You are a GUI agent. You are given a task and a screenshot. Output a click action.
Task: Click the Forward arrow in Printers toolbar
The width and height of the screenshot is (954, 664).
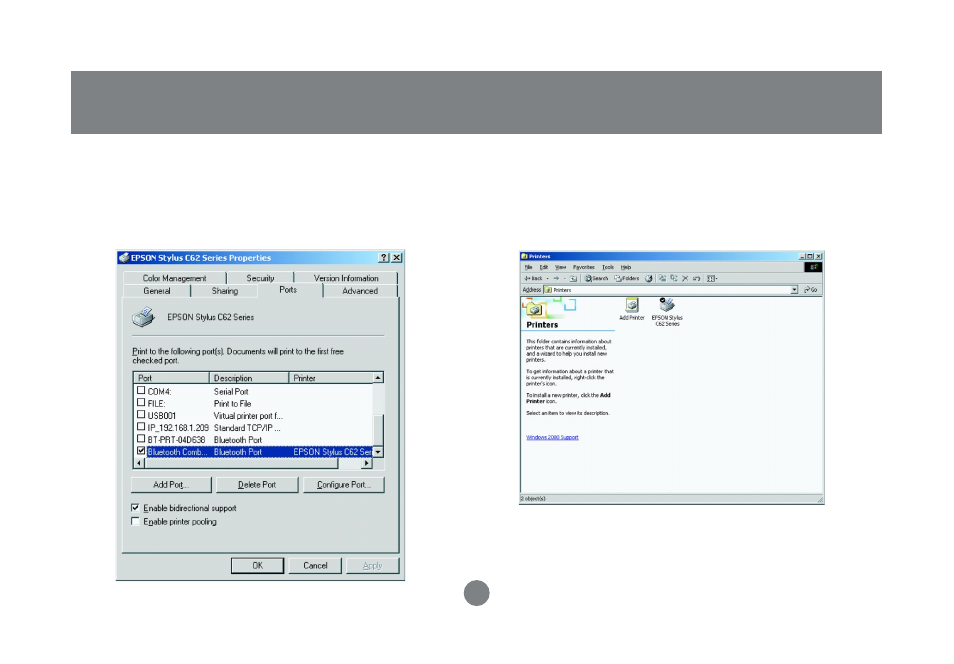556,278
